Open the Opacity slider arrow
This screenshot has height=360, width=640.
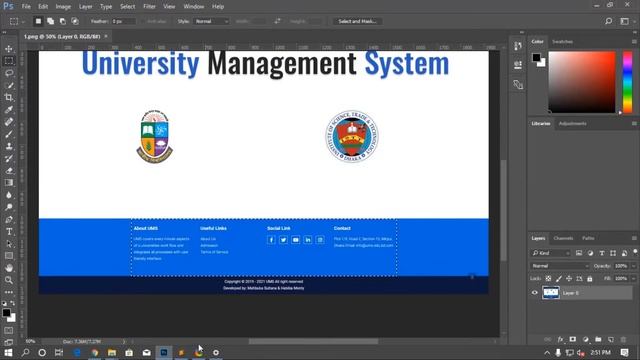click(633, 266)
